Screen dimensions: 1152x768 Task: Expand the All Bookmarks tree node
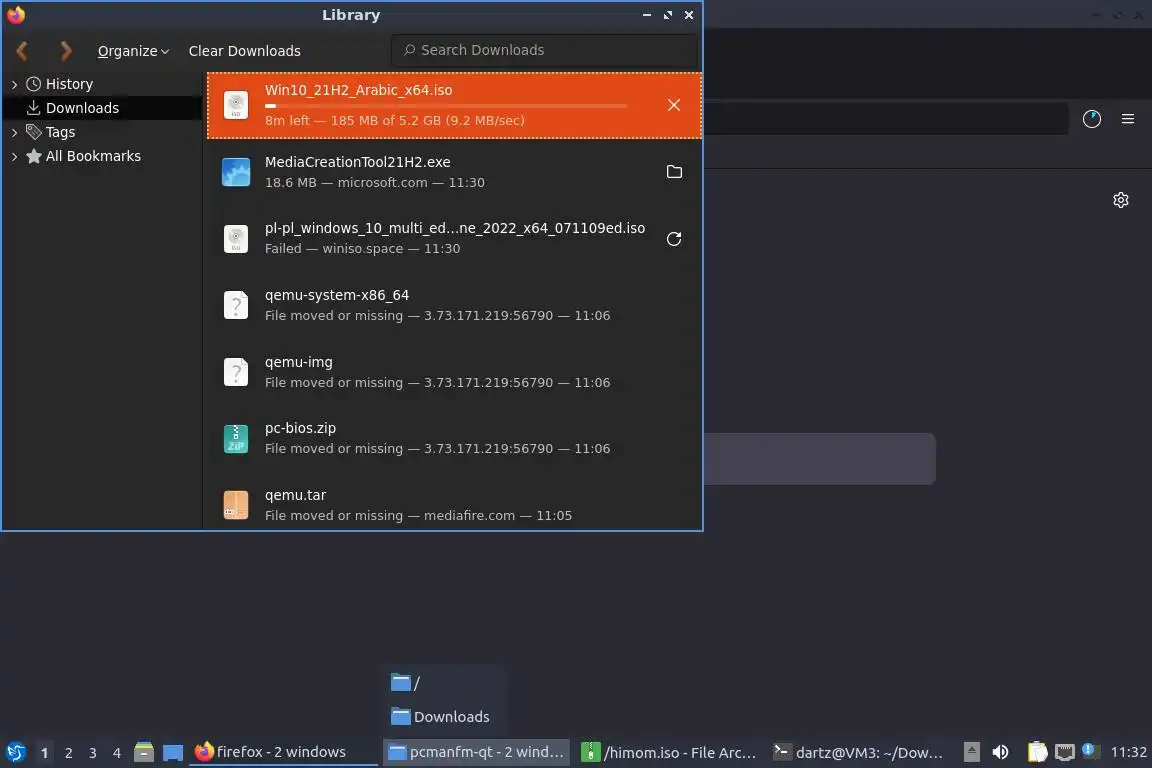(14, 157)
